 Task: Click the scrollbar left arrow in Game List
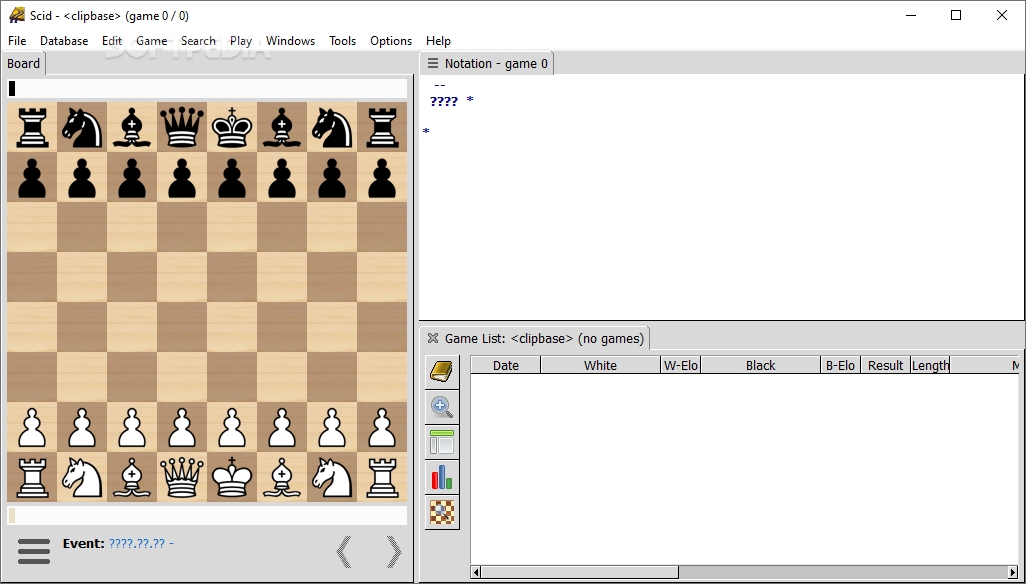click(476, 572)
